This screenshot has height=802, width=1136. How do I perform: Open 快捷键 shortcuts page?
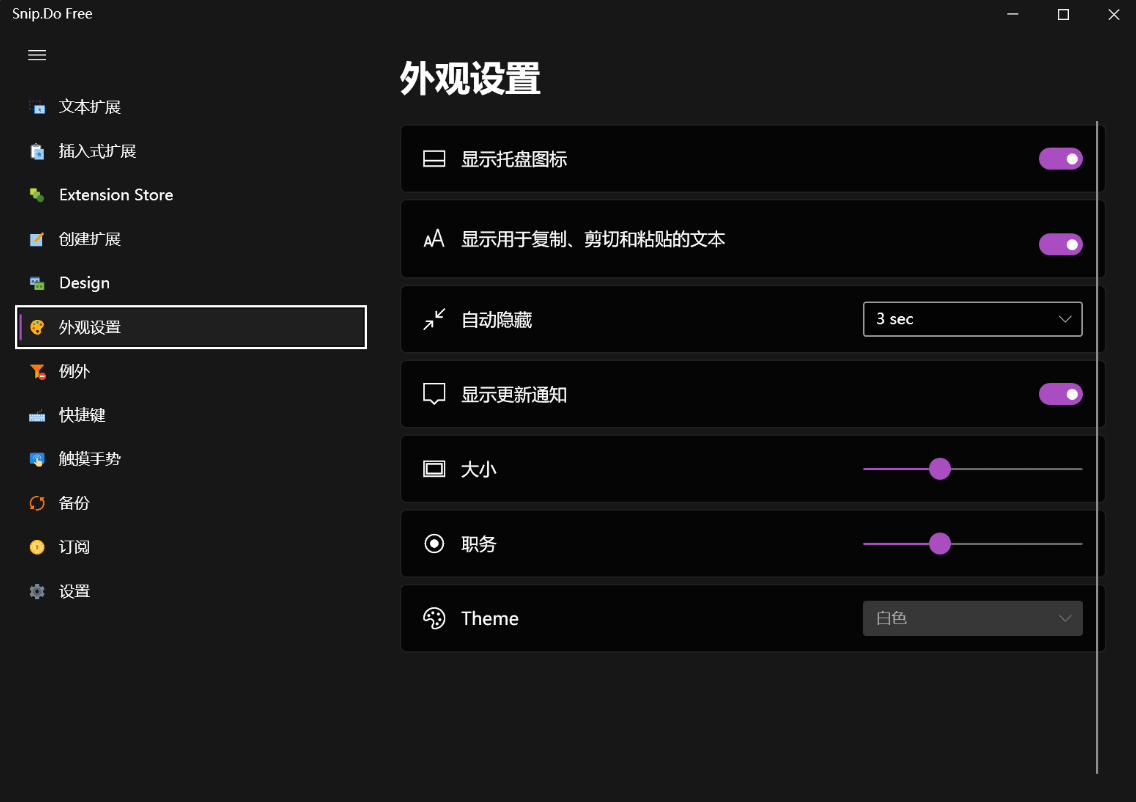191,415
